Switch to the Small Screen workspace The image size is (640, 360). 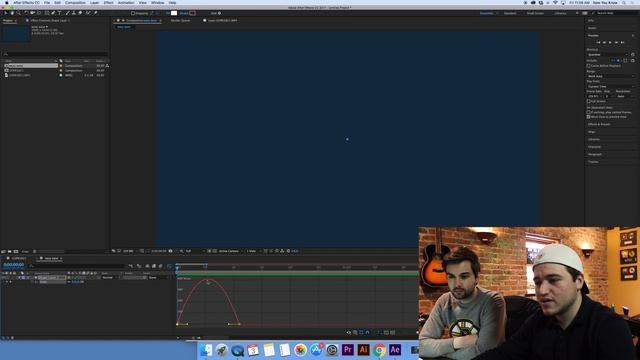coord(535,13)
